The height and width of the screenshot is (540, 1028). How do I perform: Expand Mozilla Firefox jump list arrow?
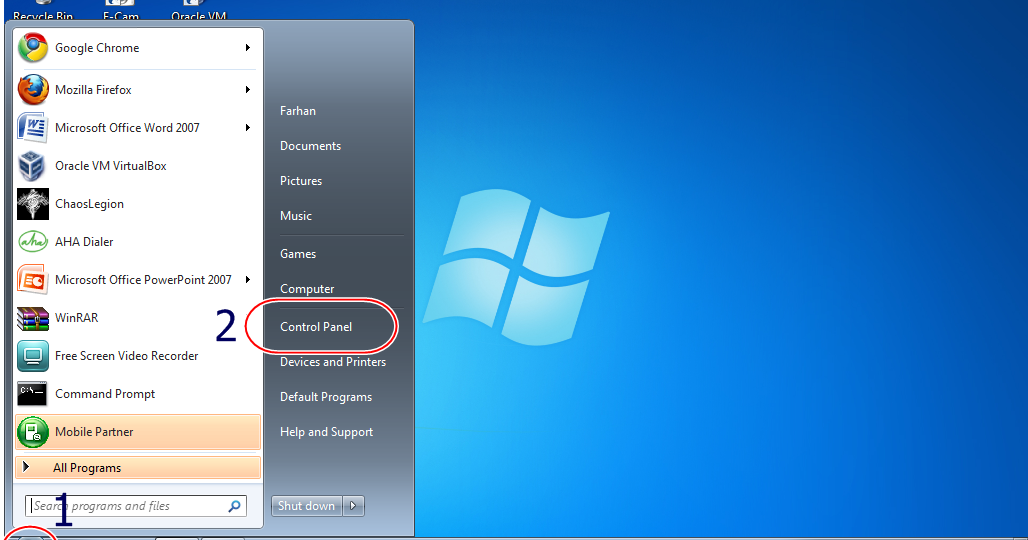[x=248, y=90]
